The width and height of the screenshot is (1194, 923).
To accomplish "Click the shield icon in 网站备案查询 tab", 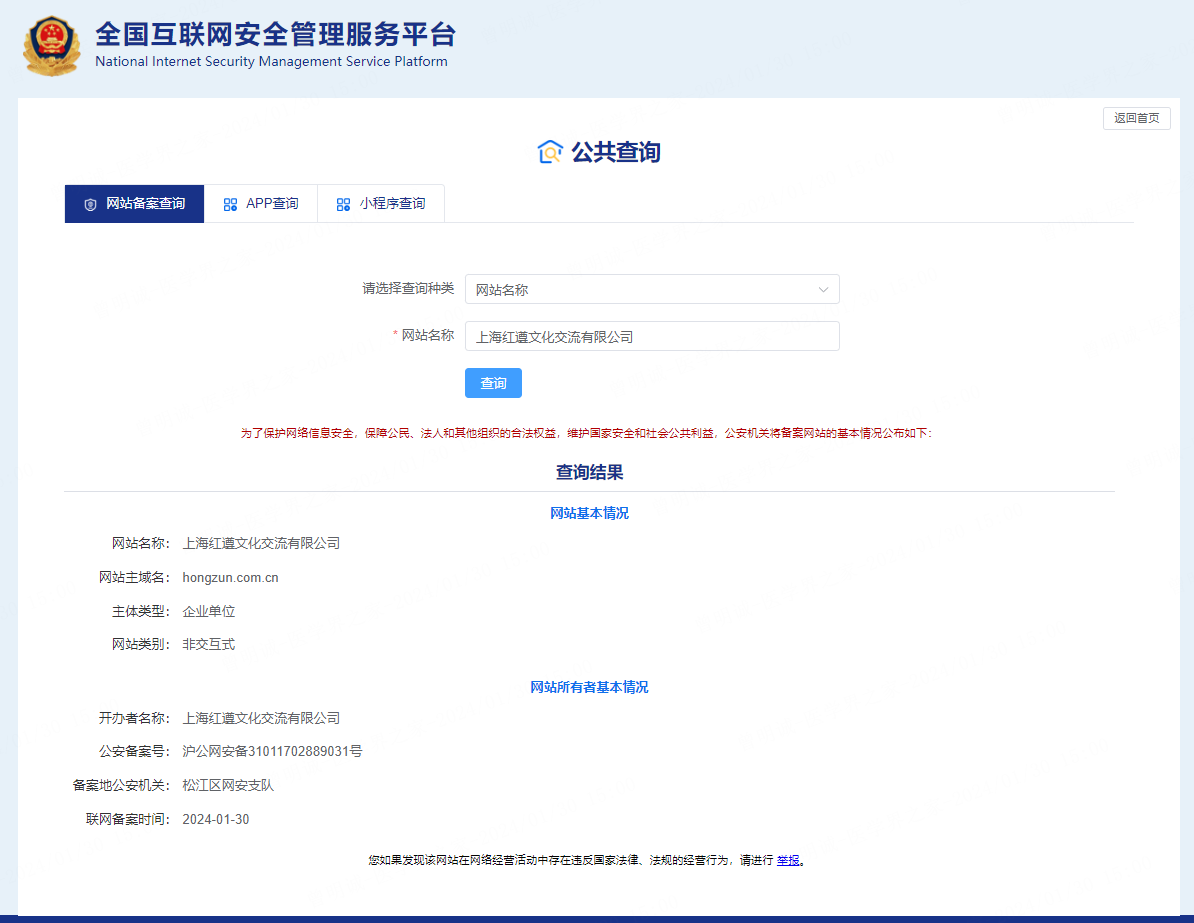I will point(90,204).
